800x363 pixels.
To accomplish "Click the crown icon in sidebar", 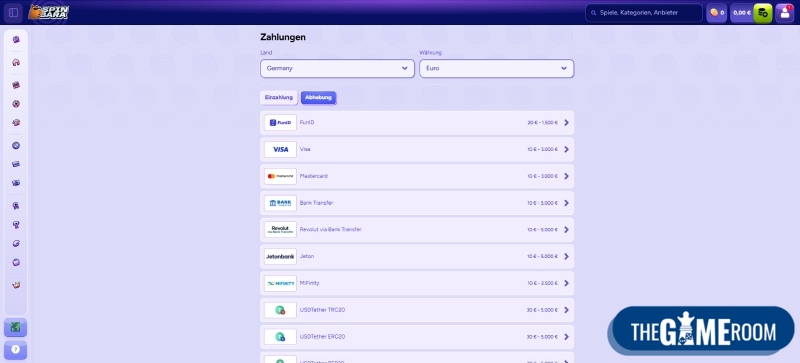I will tap(16, 285).
